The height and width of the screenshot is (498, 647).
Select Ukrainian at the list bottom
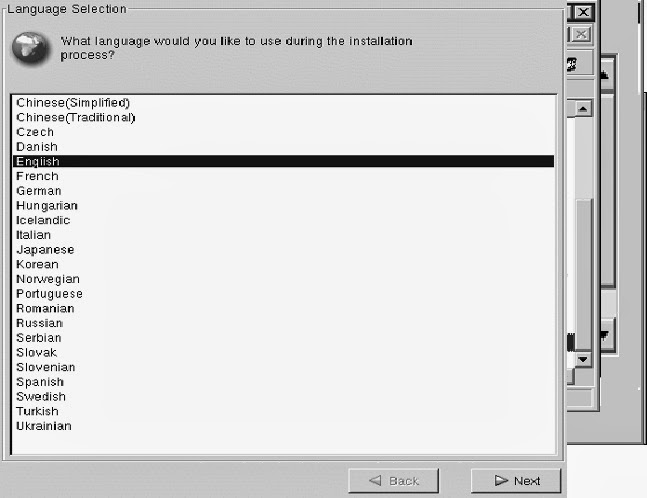click(283, 426)
